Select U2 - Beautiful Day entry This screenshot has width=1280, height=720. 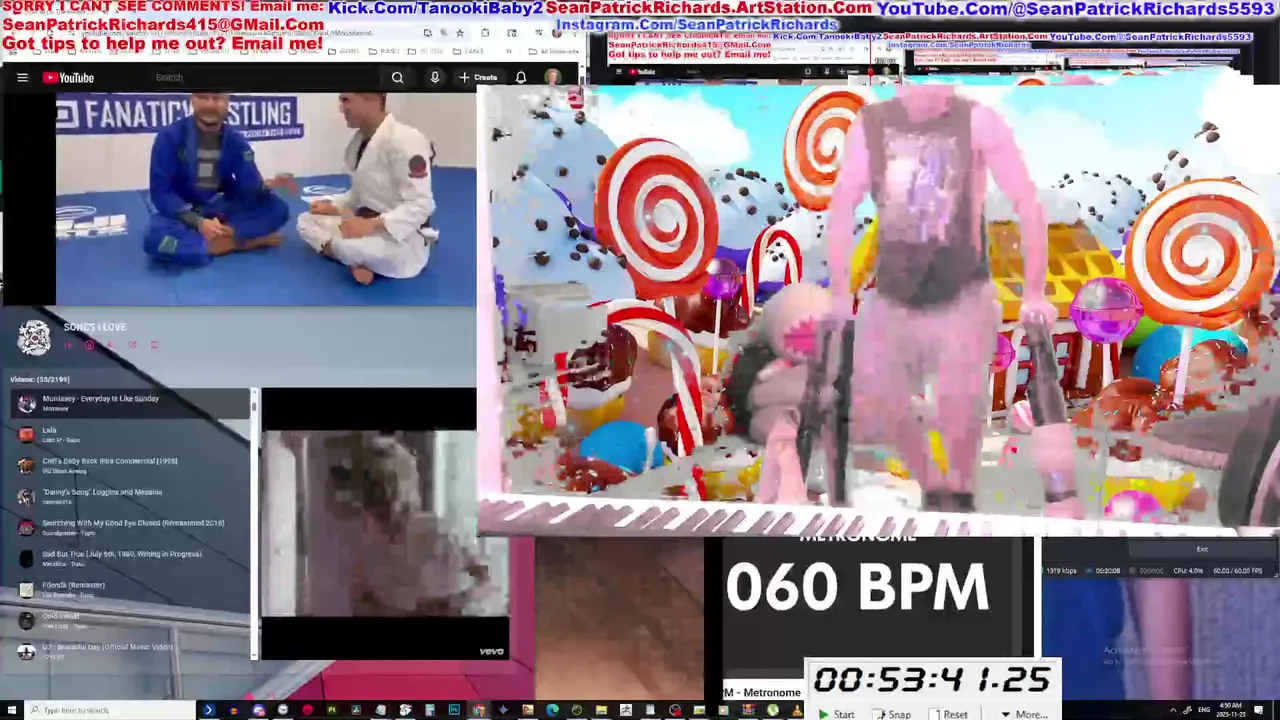(130, 650)
